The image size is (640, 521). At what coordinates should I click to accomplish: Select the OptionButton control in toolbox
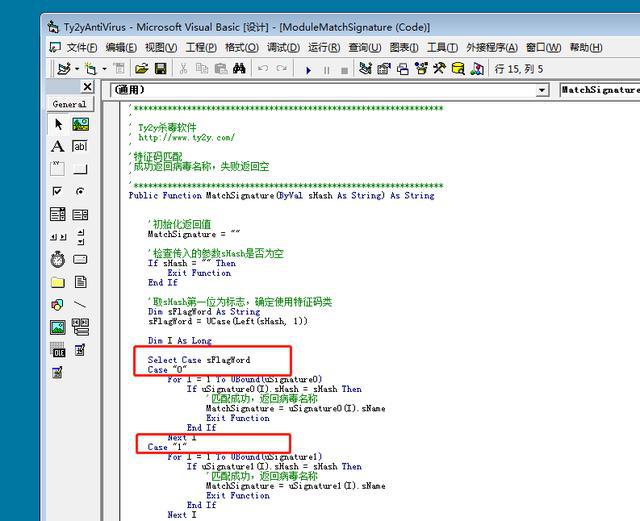(x=80, y=191)
